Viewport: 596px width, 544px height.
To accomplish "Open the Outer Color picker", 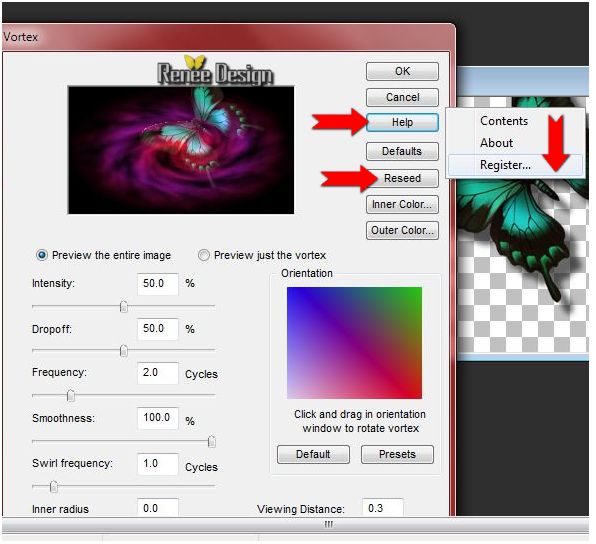I will 402,230.
